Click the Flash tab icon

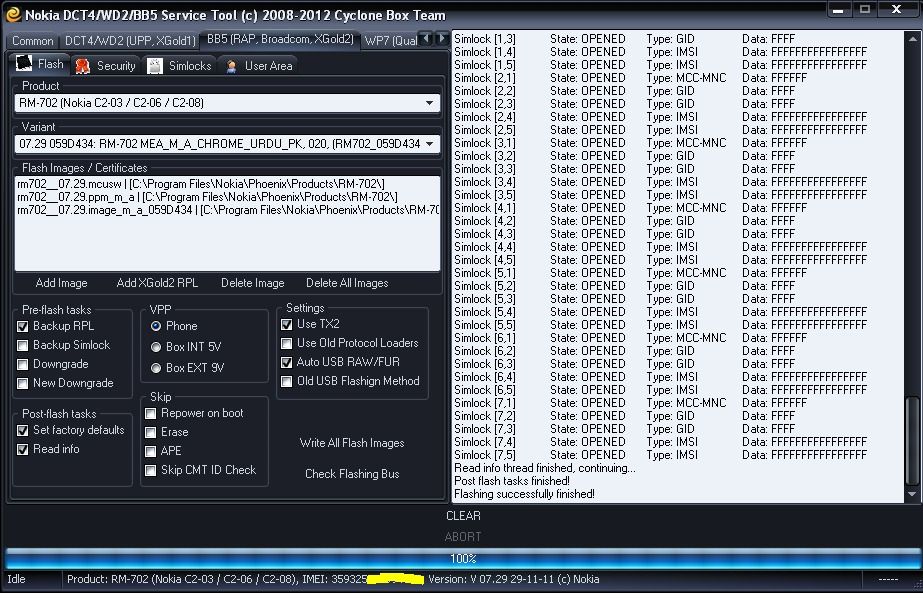[24, 64]
